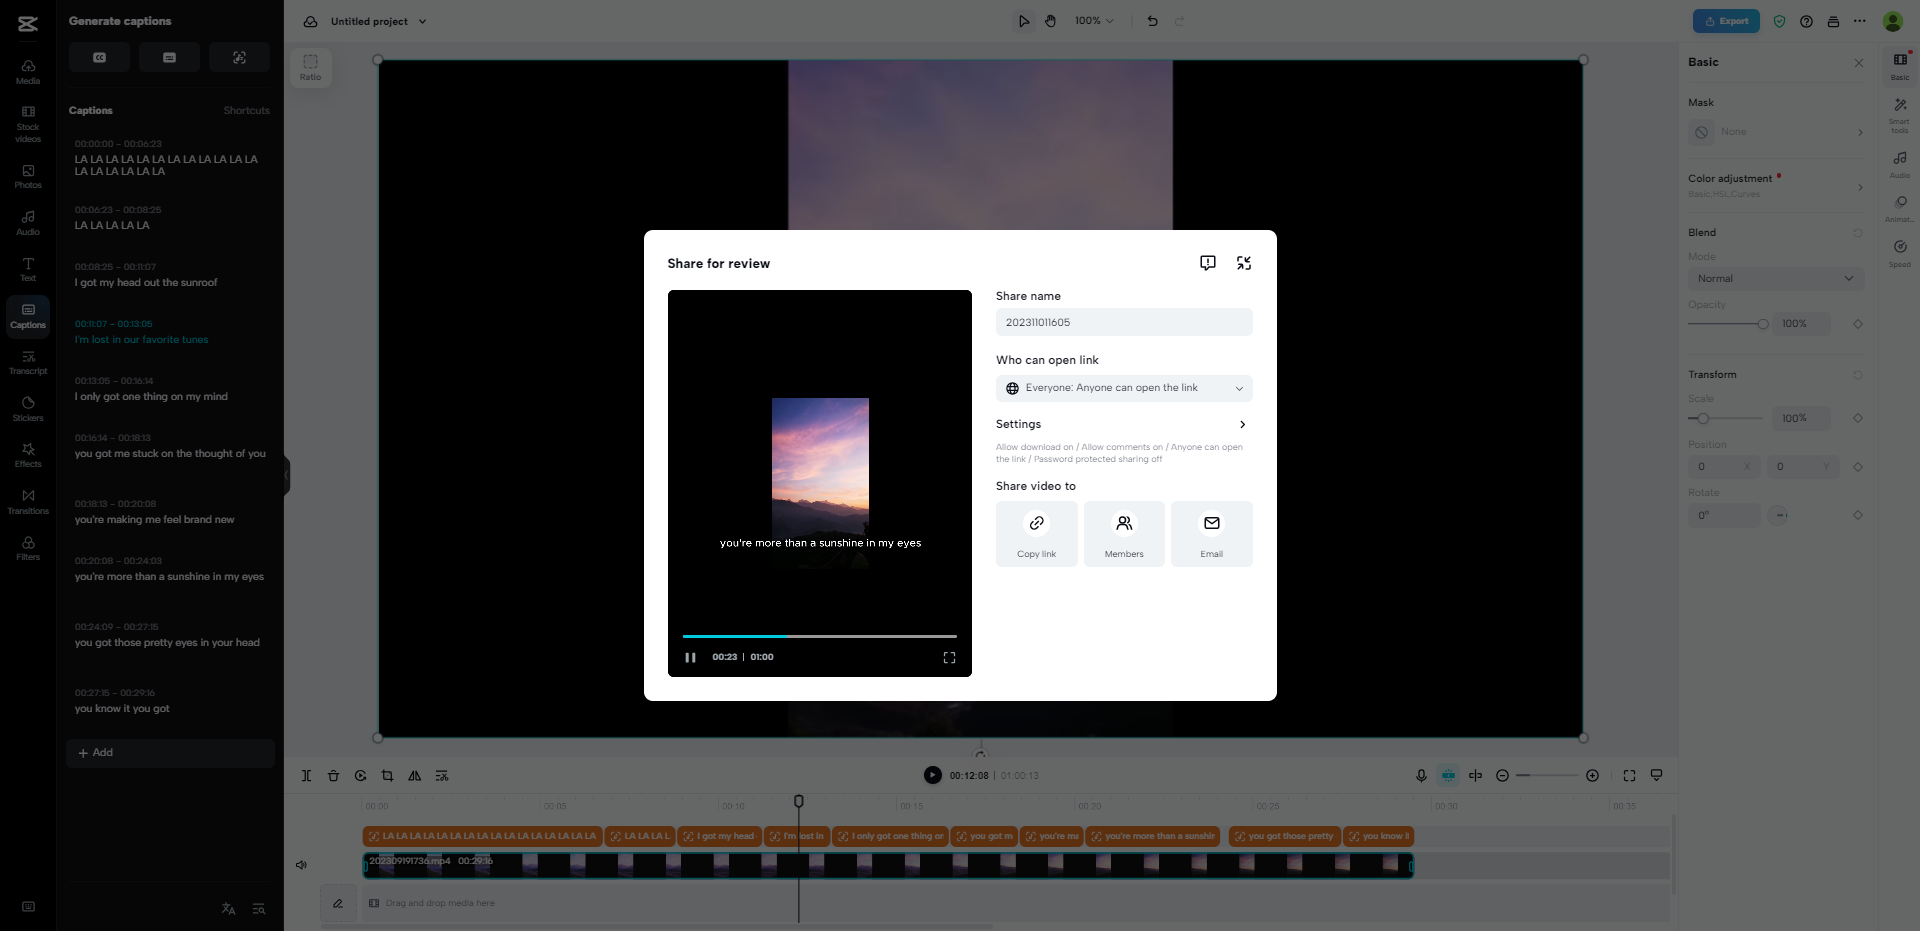Open the Filters panel
The image size is (1920, 931).
(x=28, y=548)
